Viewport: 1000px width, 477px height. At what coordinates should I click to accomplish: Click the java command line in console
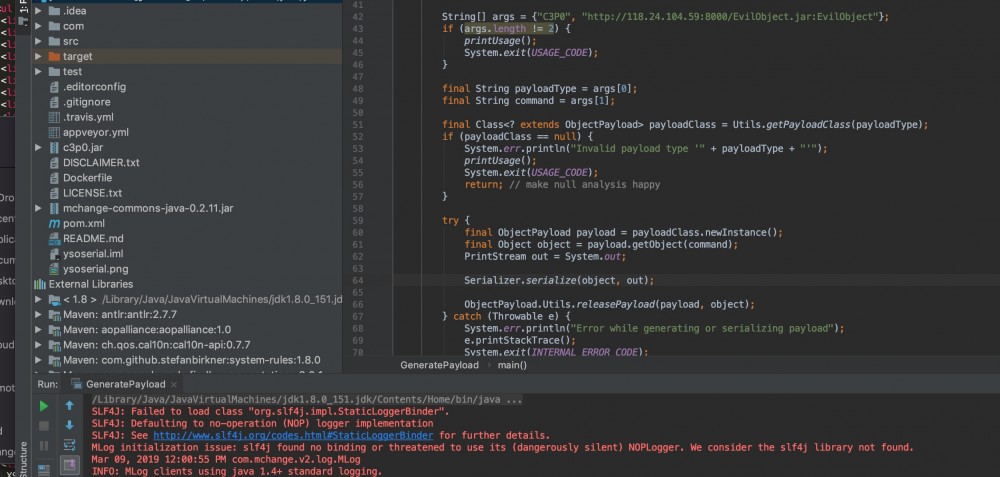click(x=307, y=400)
